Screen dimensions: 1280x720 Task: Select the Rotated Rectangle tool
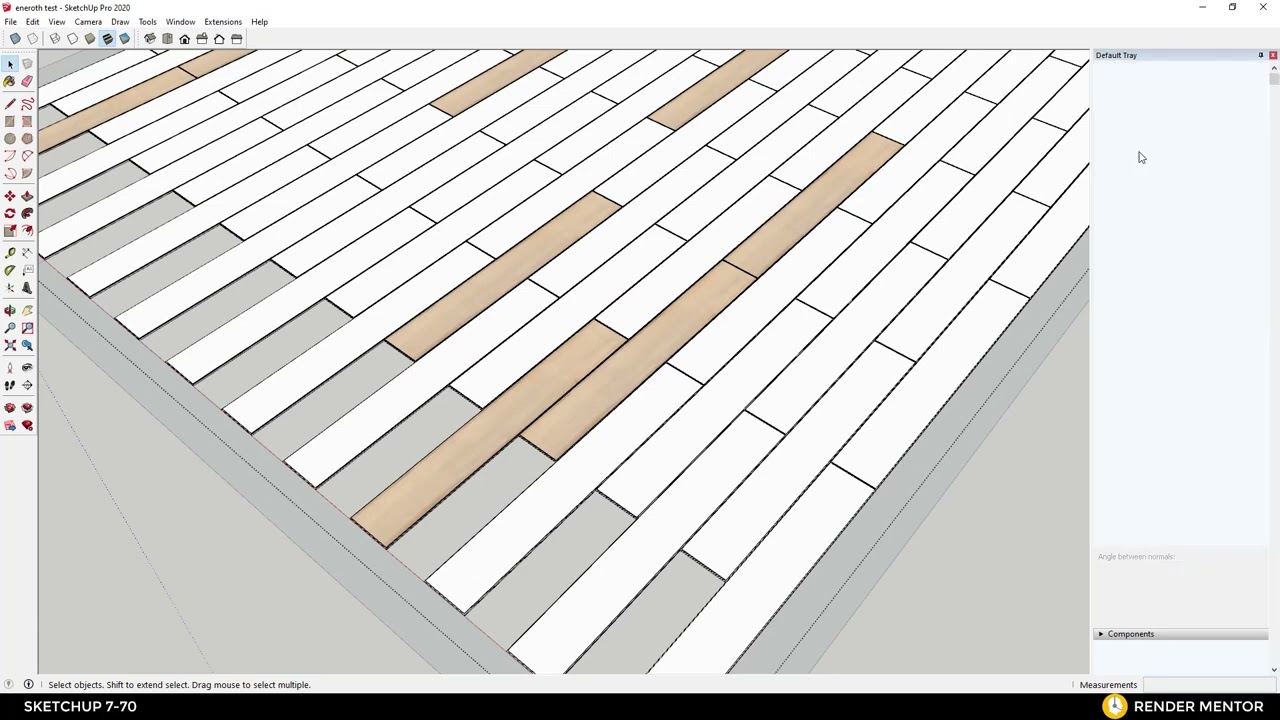tap(27, 122)
